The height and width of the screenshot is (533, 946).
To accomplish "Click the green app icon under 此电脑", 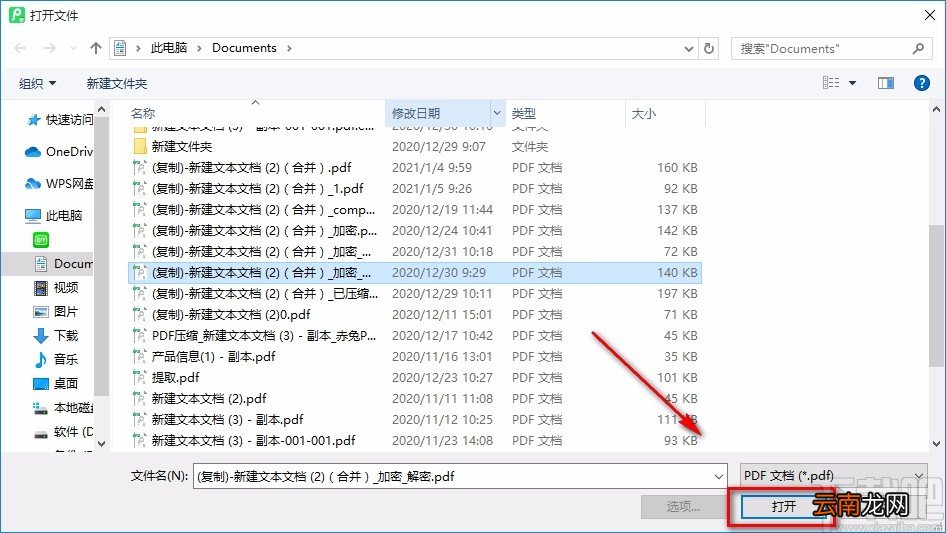I will (40, 240).
